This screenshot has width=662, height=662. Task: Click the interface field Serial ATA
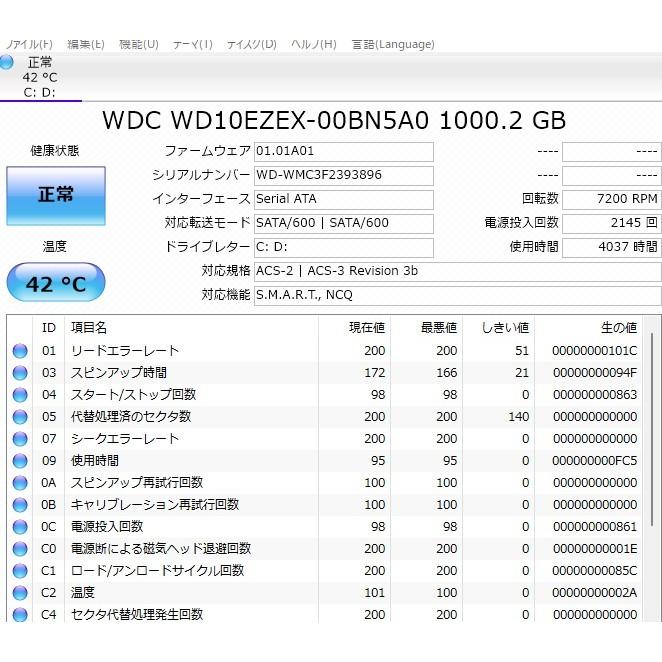click(344, 199)
